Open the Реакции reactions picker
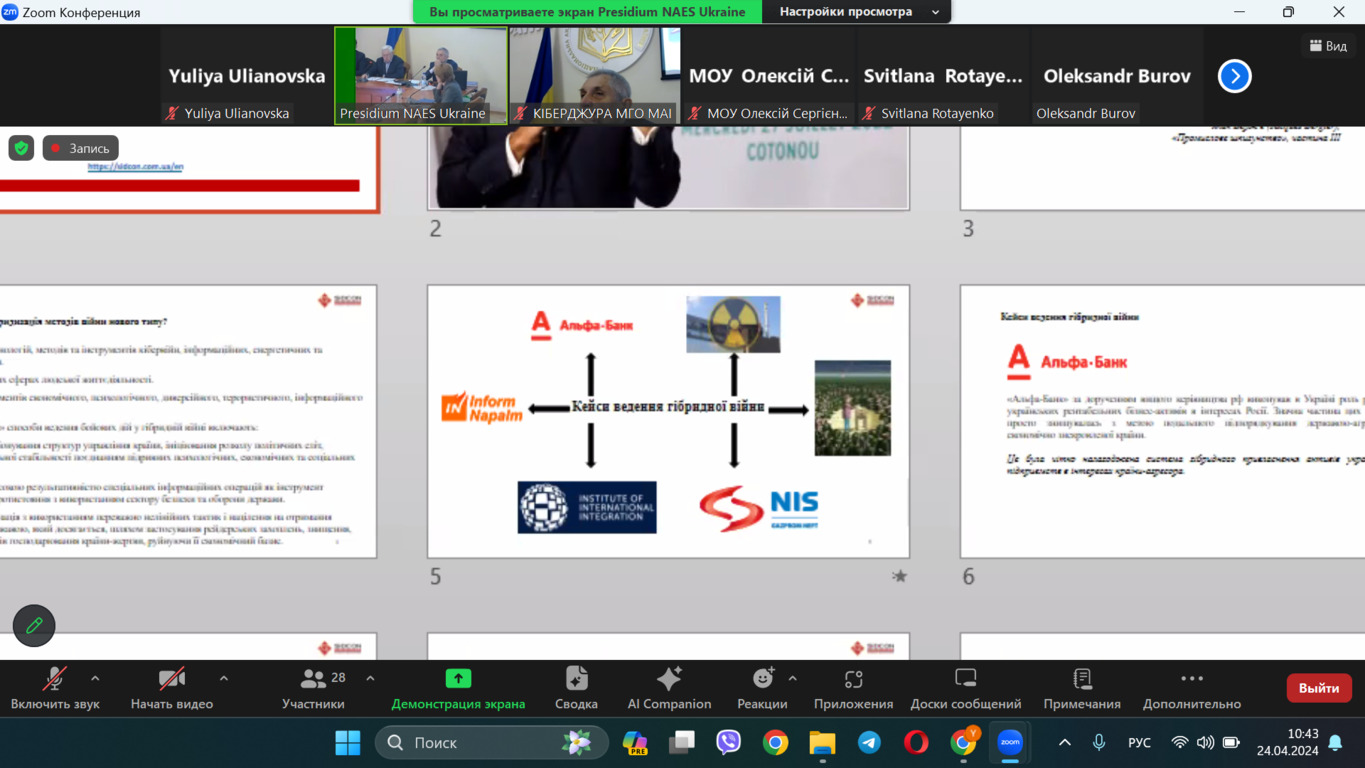The image size is (1365, 768). (762, 689)
